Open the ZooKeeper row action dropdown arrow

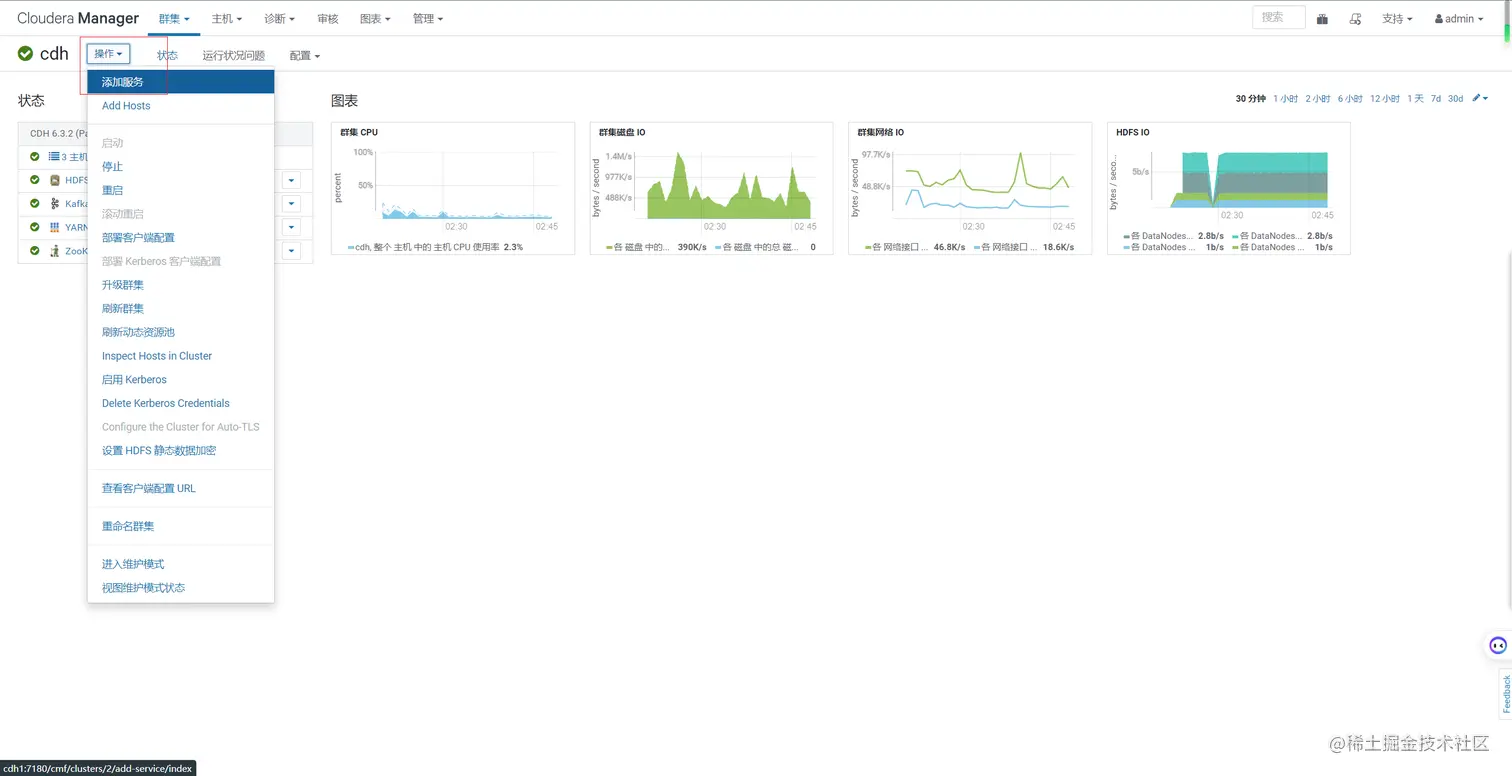291,251
